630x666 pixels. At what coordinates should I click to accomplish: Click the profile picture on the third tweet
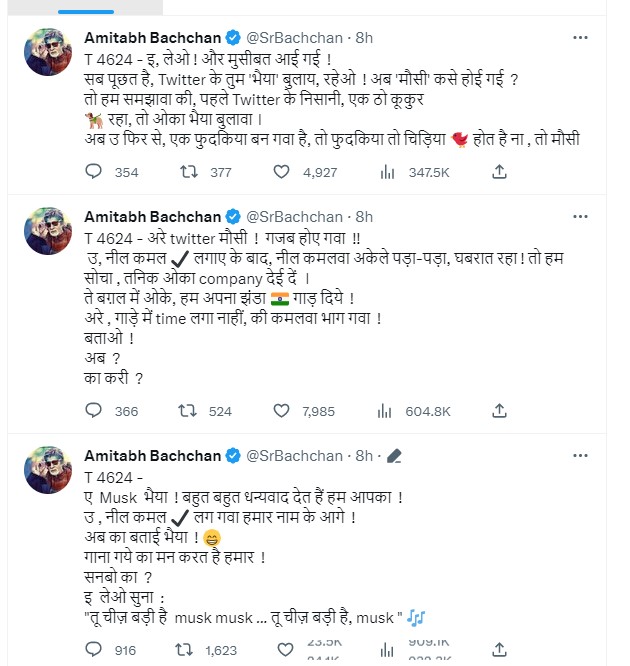pyautogui.click(x=45, y=468)
